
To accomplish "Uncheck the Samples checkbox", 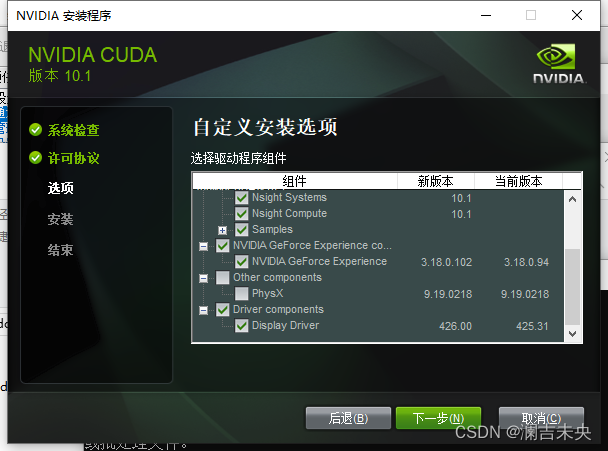I will coord(242,230).
